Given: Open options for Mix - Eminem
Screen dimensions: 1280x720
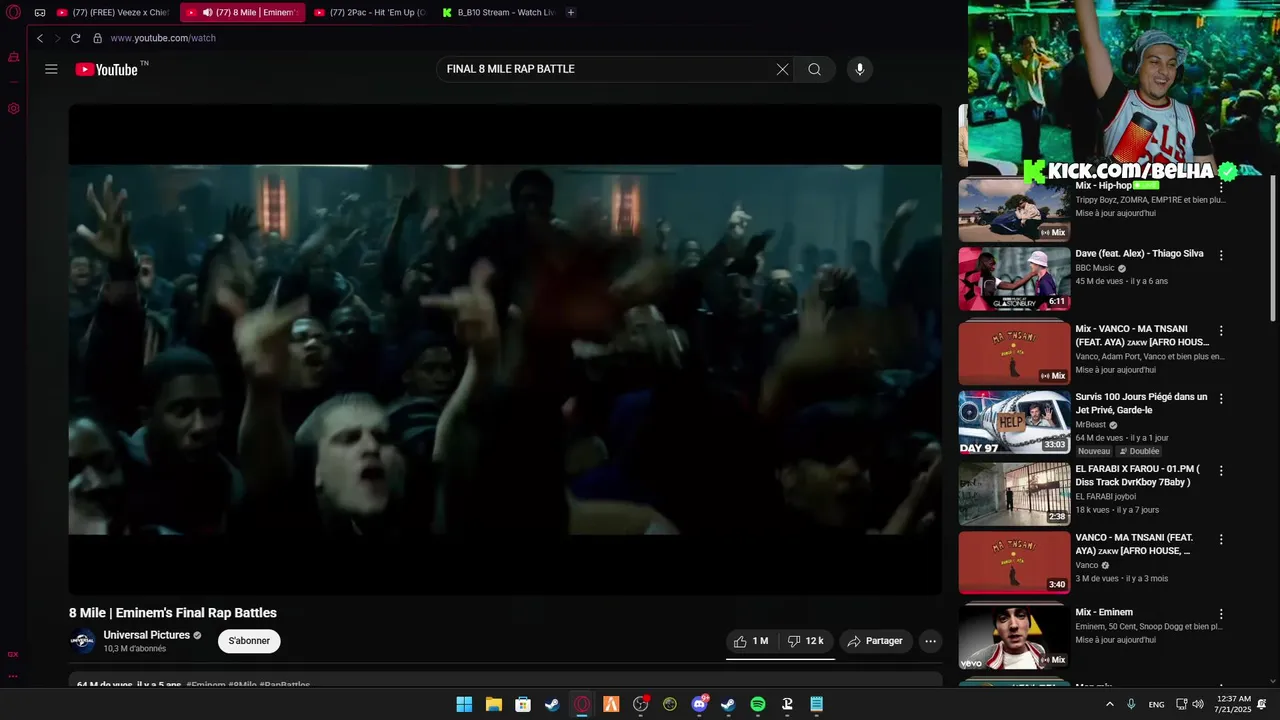Looking at the screenshot, I should 1221,614.
